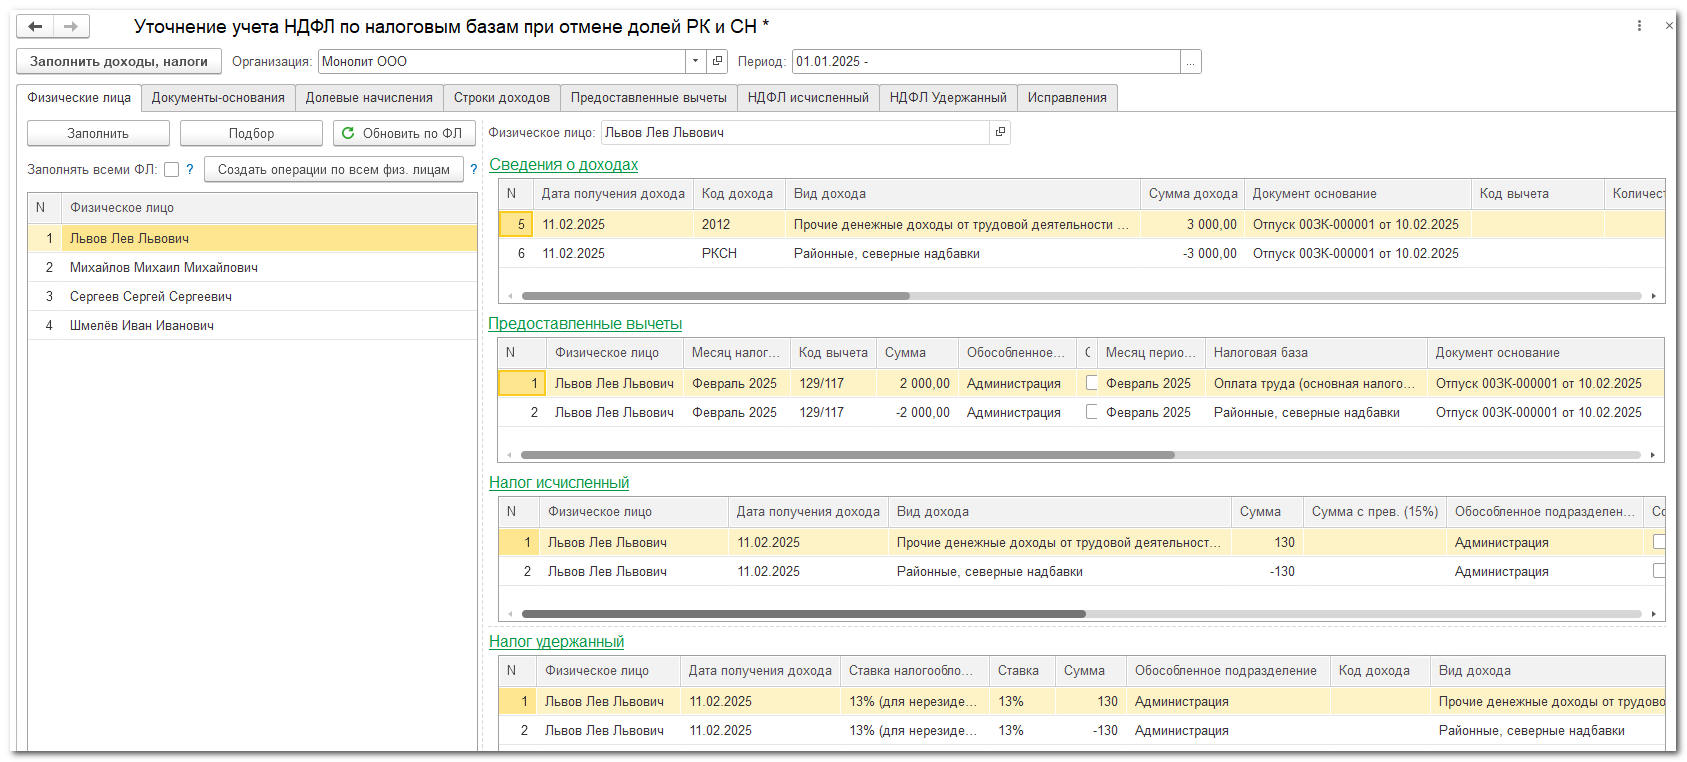Toggle checkbox in first deductions row
This screenshot has height=762, width=1687.
pos(1091,383)
